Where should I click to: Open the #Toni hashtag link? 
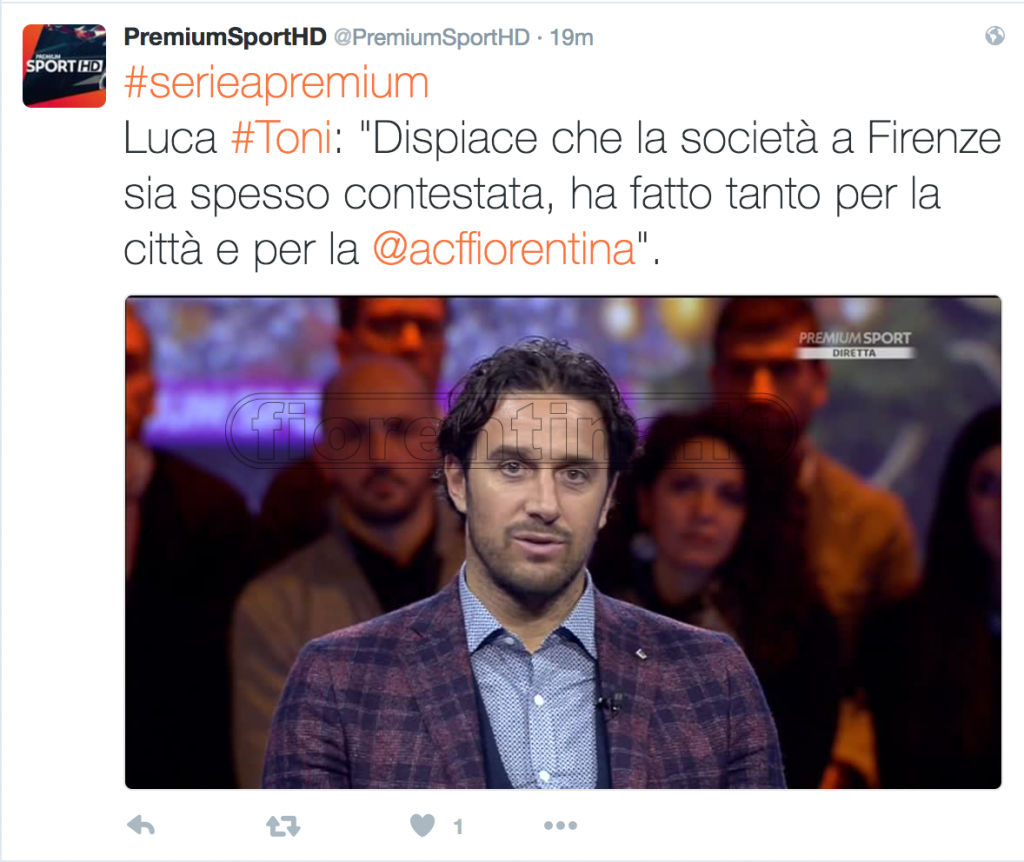[281, 138]
